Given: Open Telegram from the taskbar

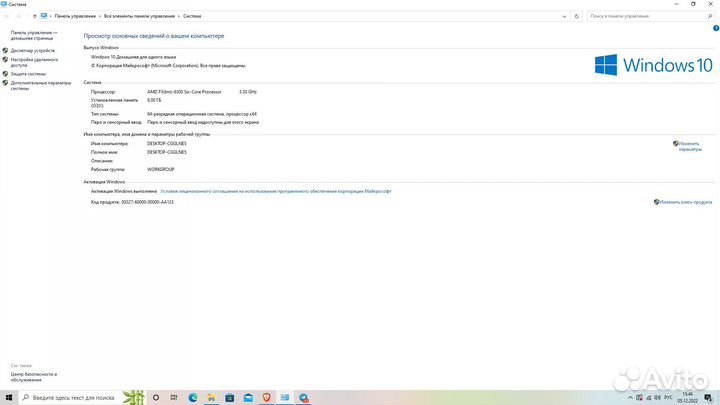Looking at the screenshot, I should click(x=304, y=398).
